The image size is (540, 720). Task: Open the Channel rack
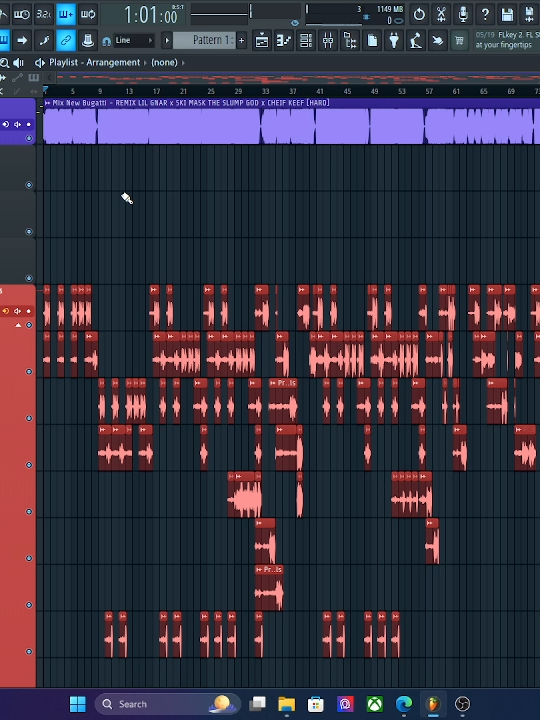click(306, 41)
